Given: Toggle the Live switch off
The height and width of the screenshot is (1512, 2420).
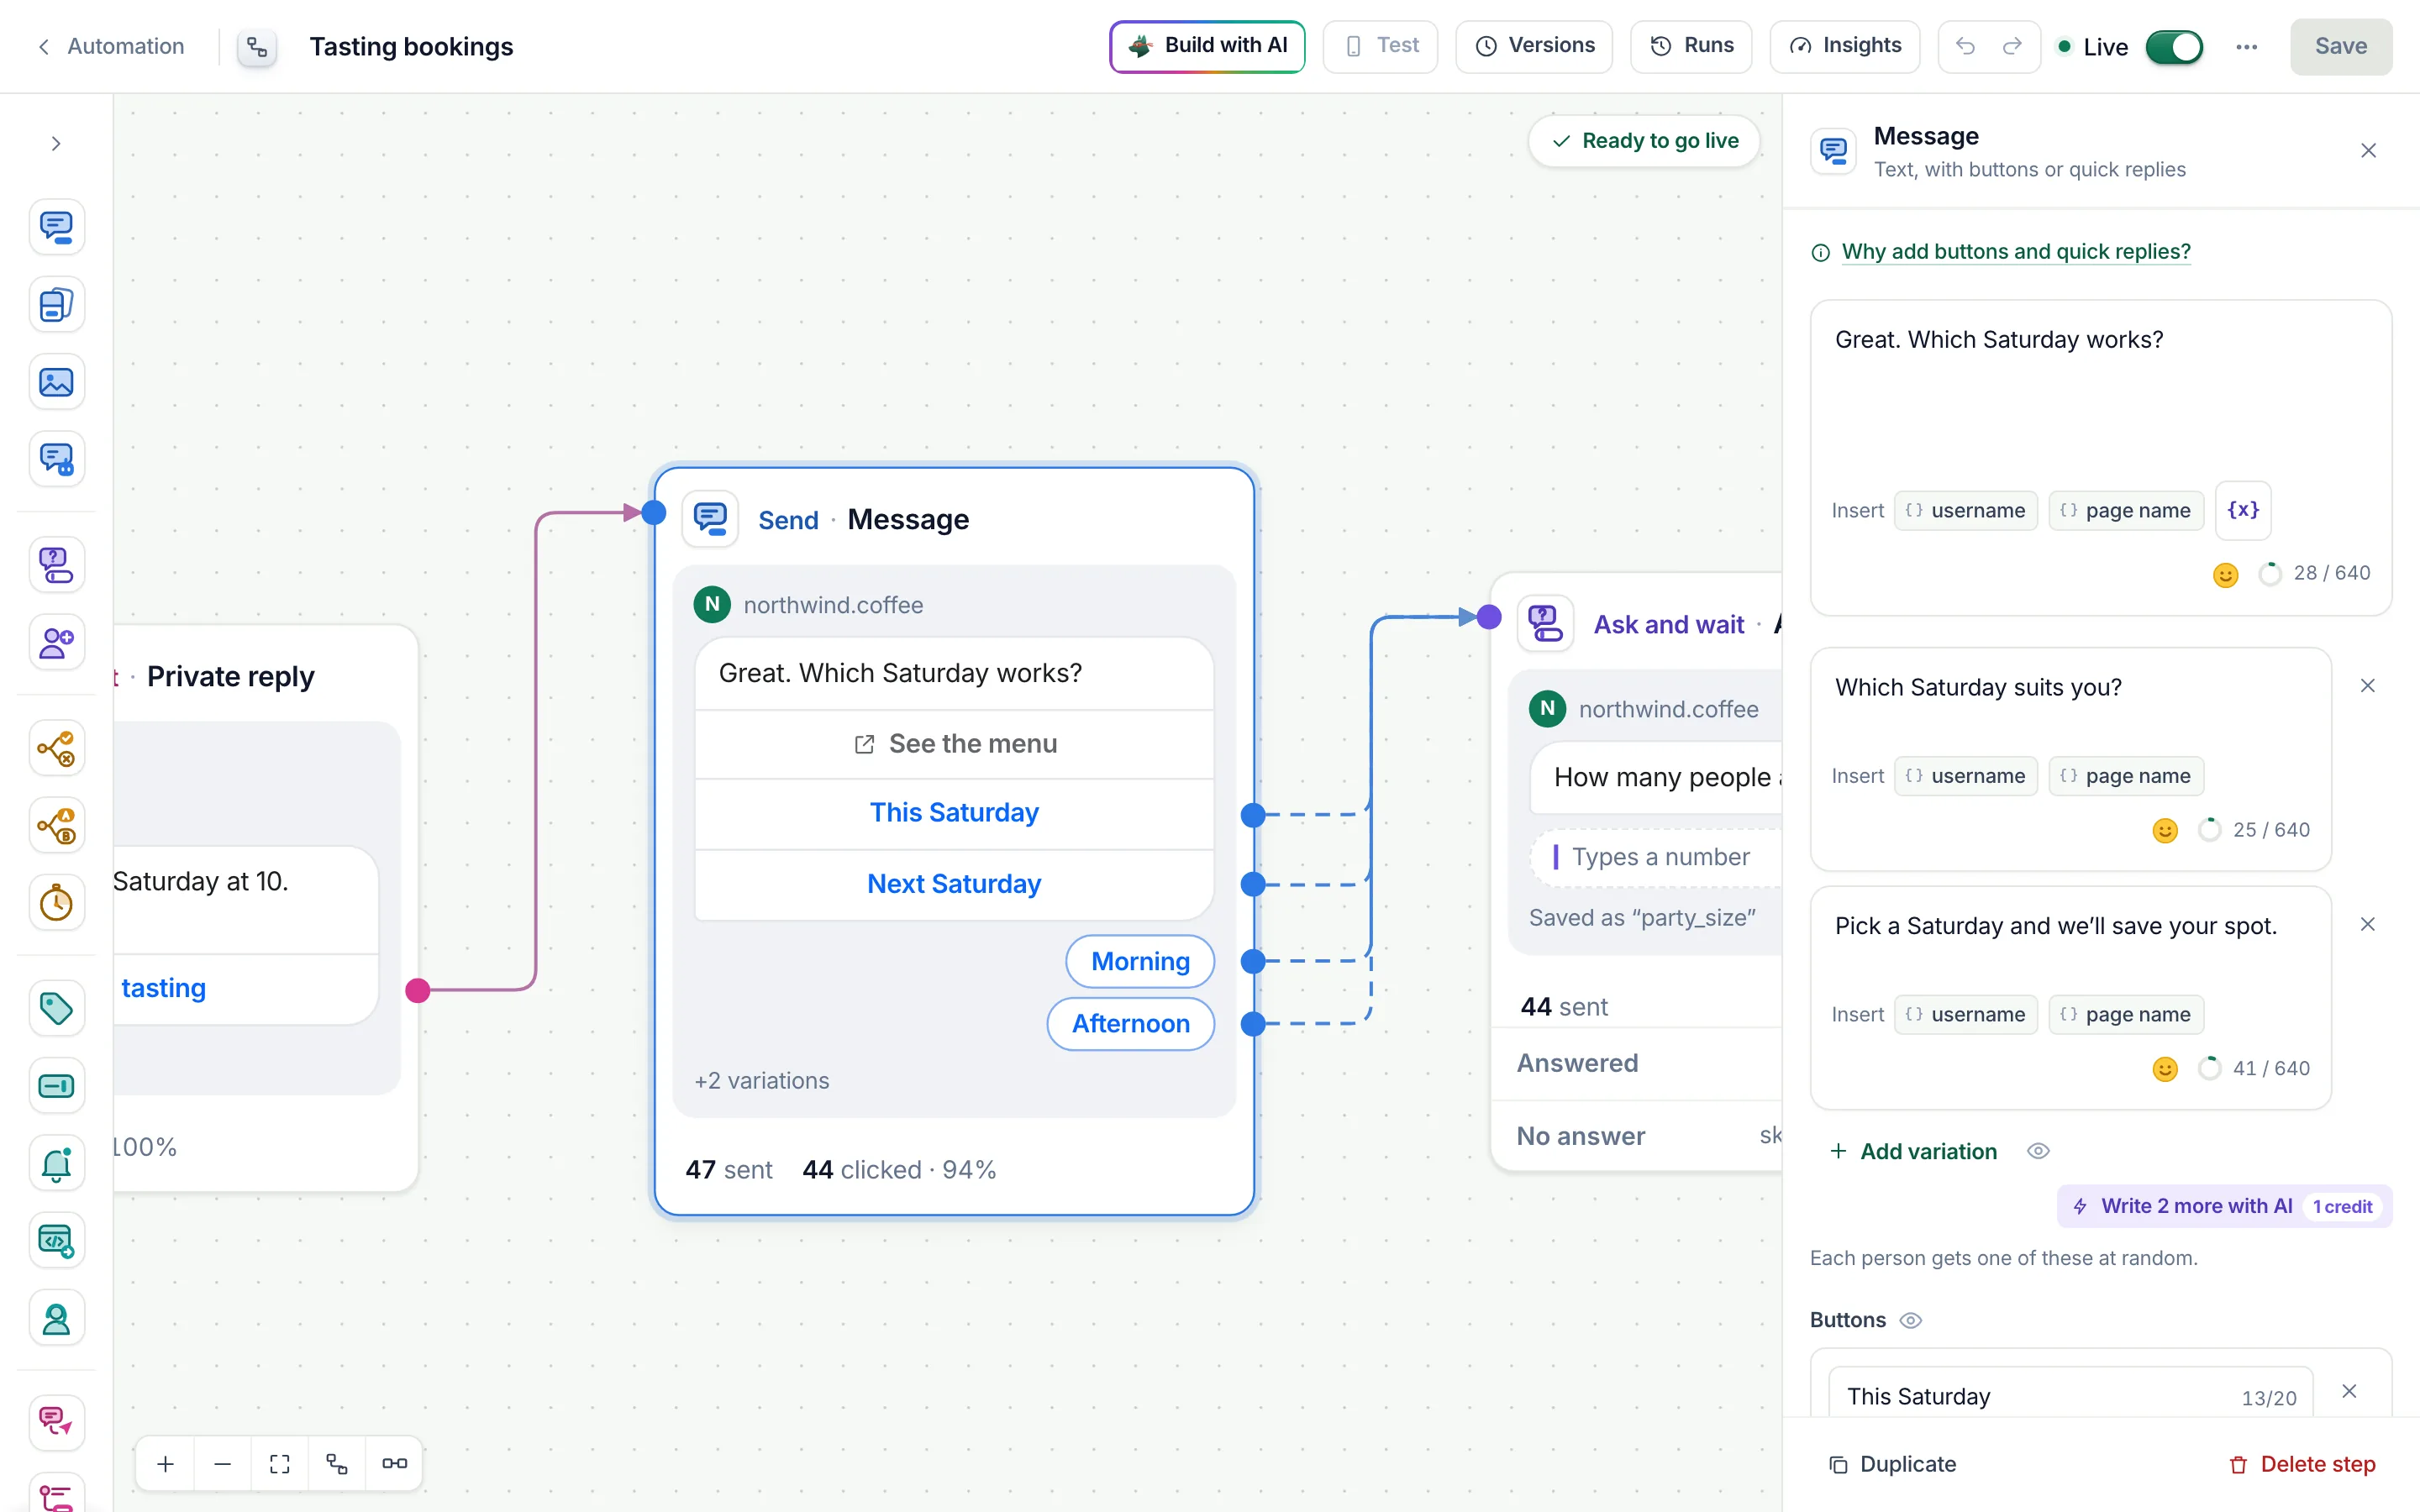Looking at the screenshot, I should tap(2174, 47).
